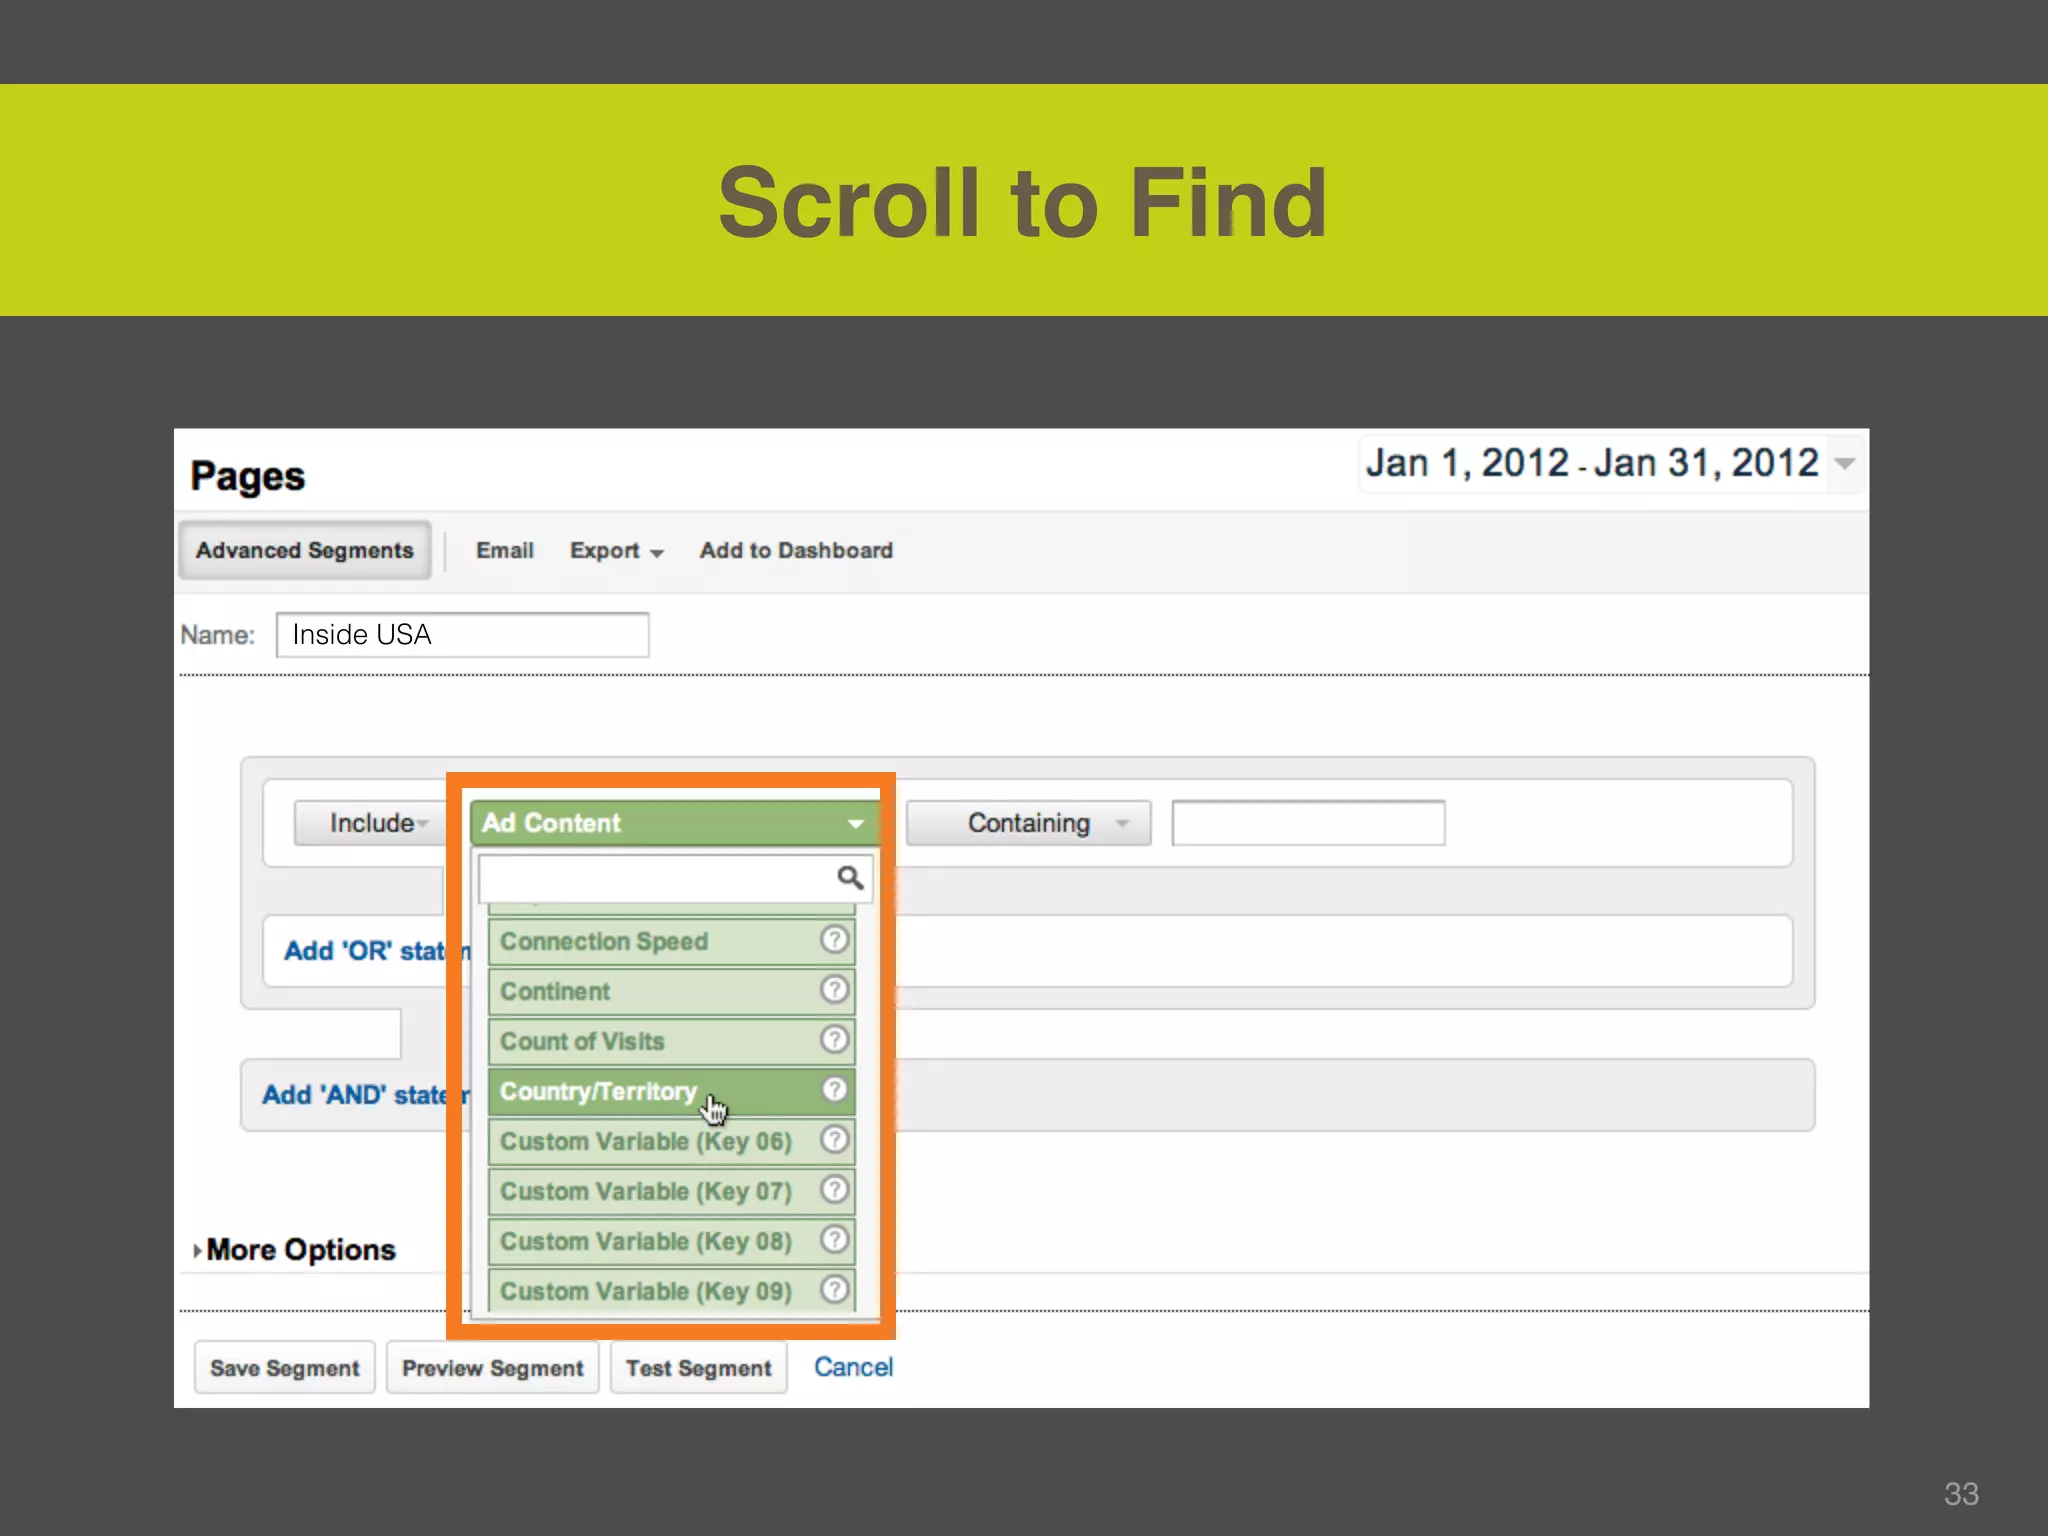The width and height of the screenshot is (2048, 1536).
Task: Select Country/Territory from the list
Action: [598, 1091]
